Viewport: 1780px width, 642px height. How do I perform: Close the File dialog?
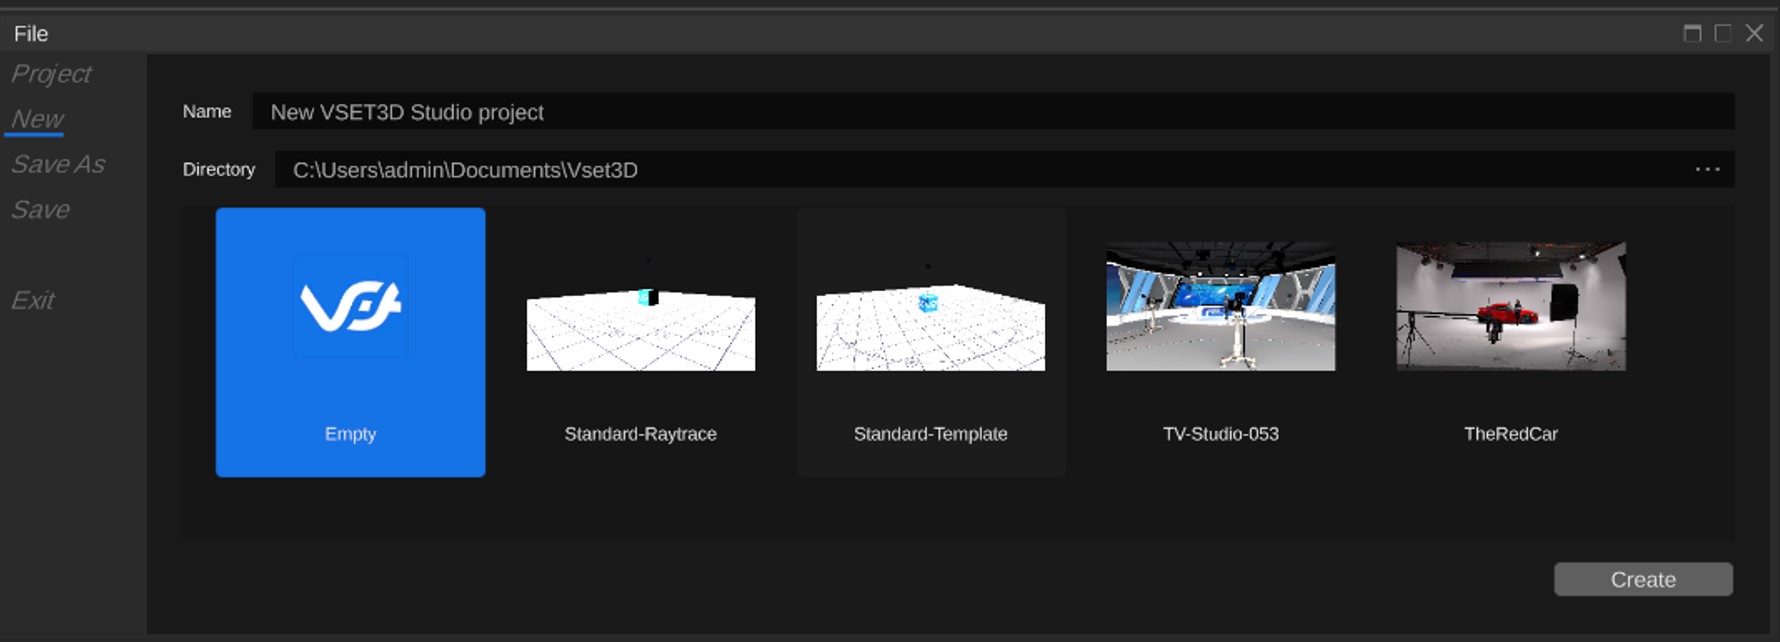click(x=1754, y=33)
